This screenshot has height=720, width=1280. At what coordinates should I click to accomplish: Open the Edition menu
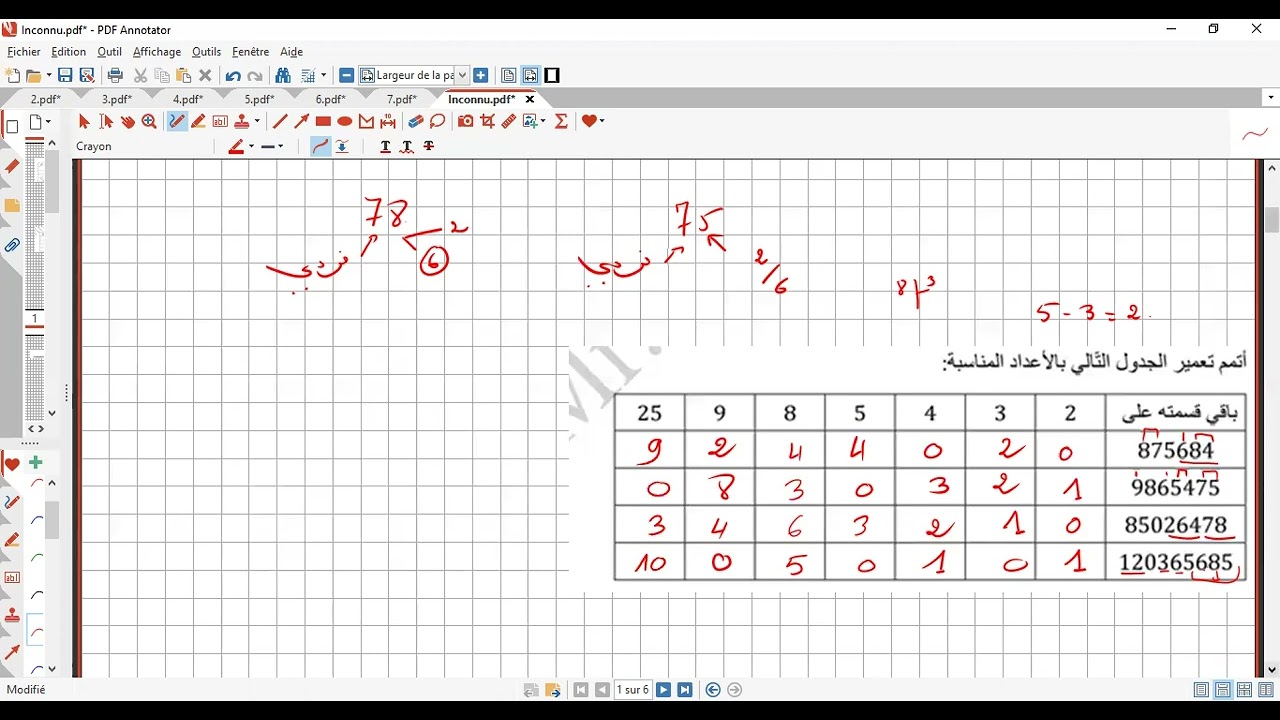[69, 52]
